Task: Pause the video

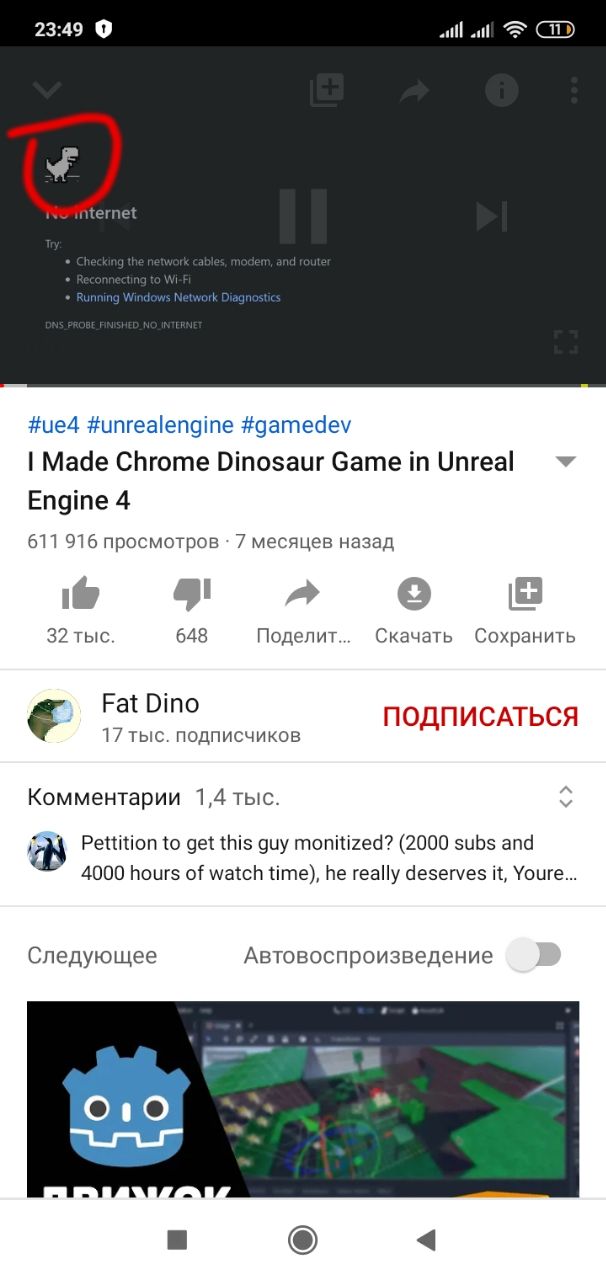Action: 303,215
